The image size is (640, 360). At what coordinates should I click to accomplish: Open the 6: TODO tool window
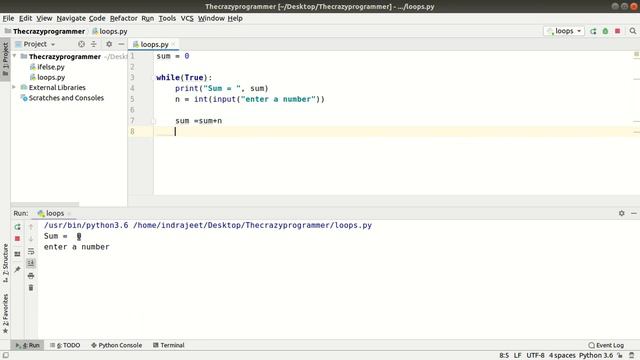coord(65,345)
